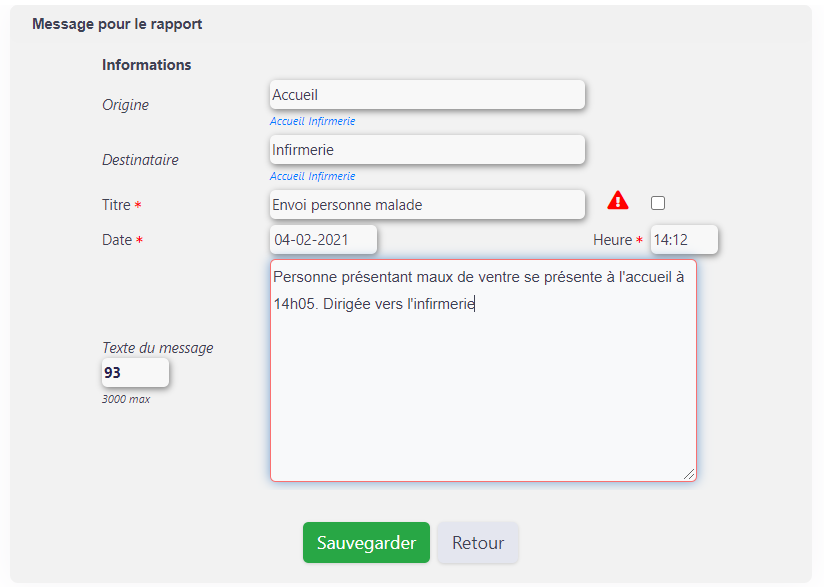Select Accueil link under Origine field

287,121
